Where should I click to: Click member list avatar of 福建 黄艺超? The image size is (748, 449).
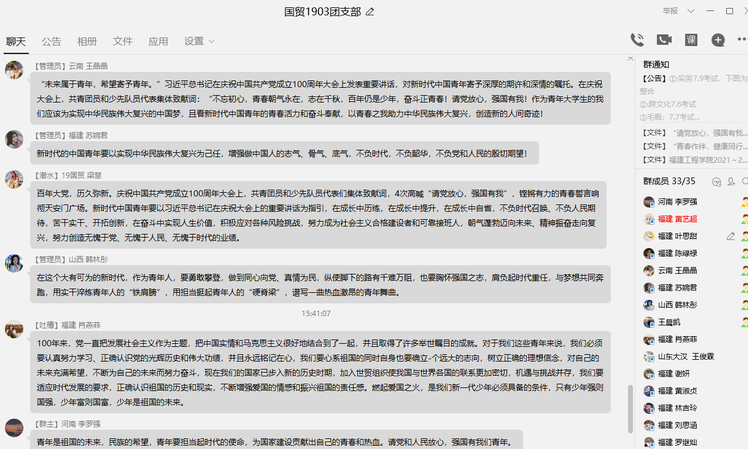[649, 219]
